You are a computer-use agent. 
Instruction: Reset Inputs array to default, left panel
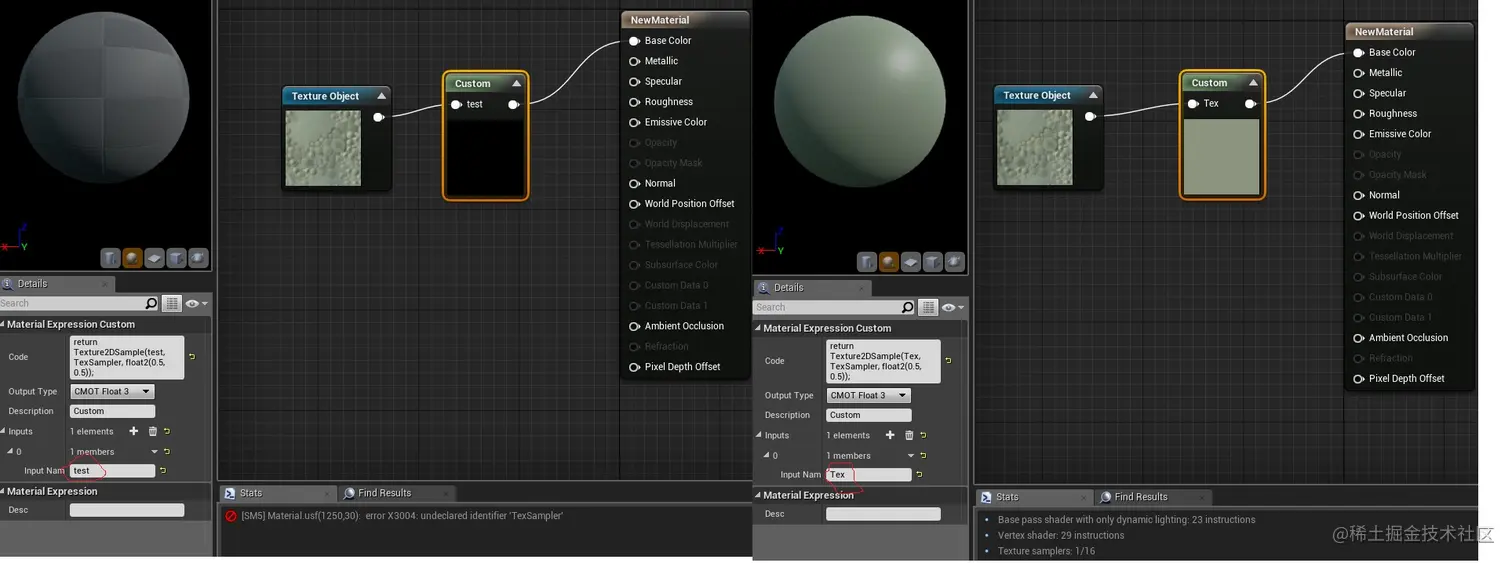pos(167,431)
